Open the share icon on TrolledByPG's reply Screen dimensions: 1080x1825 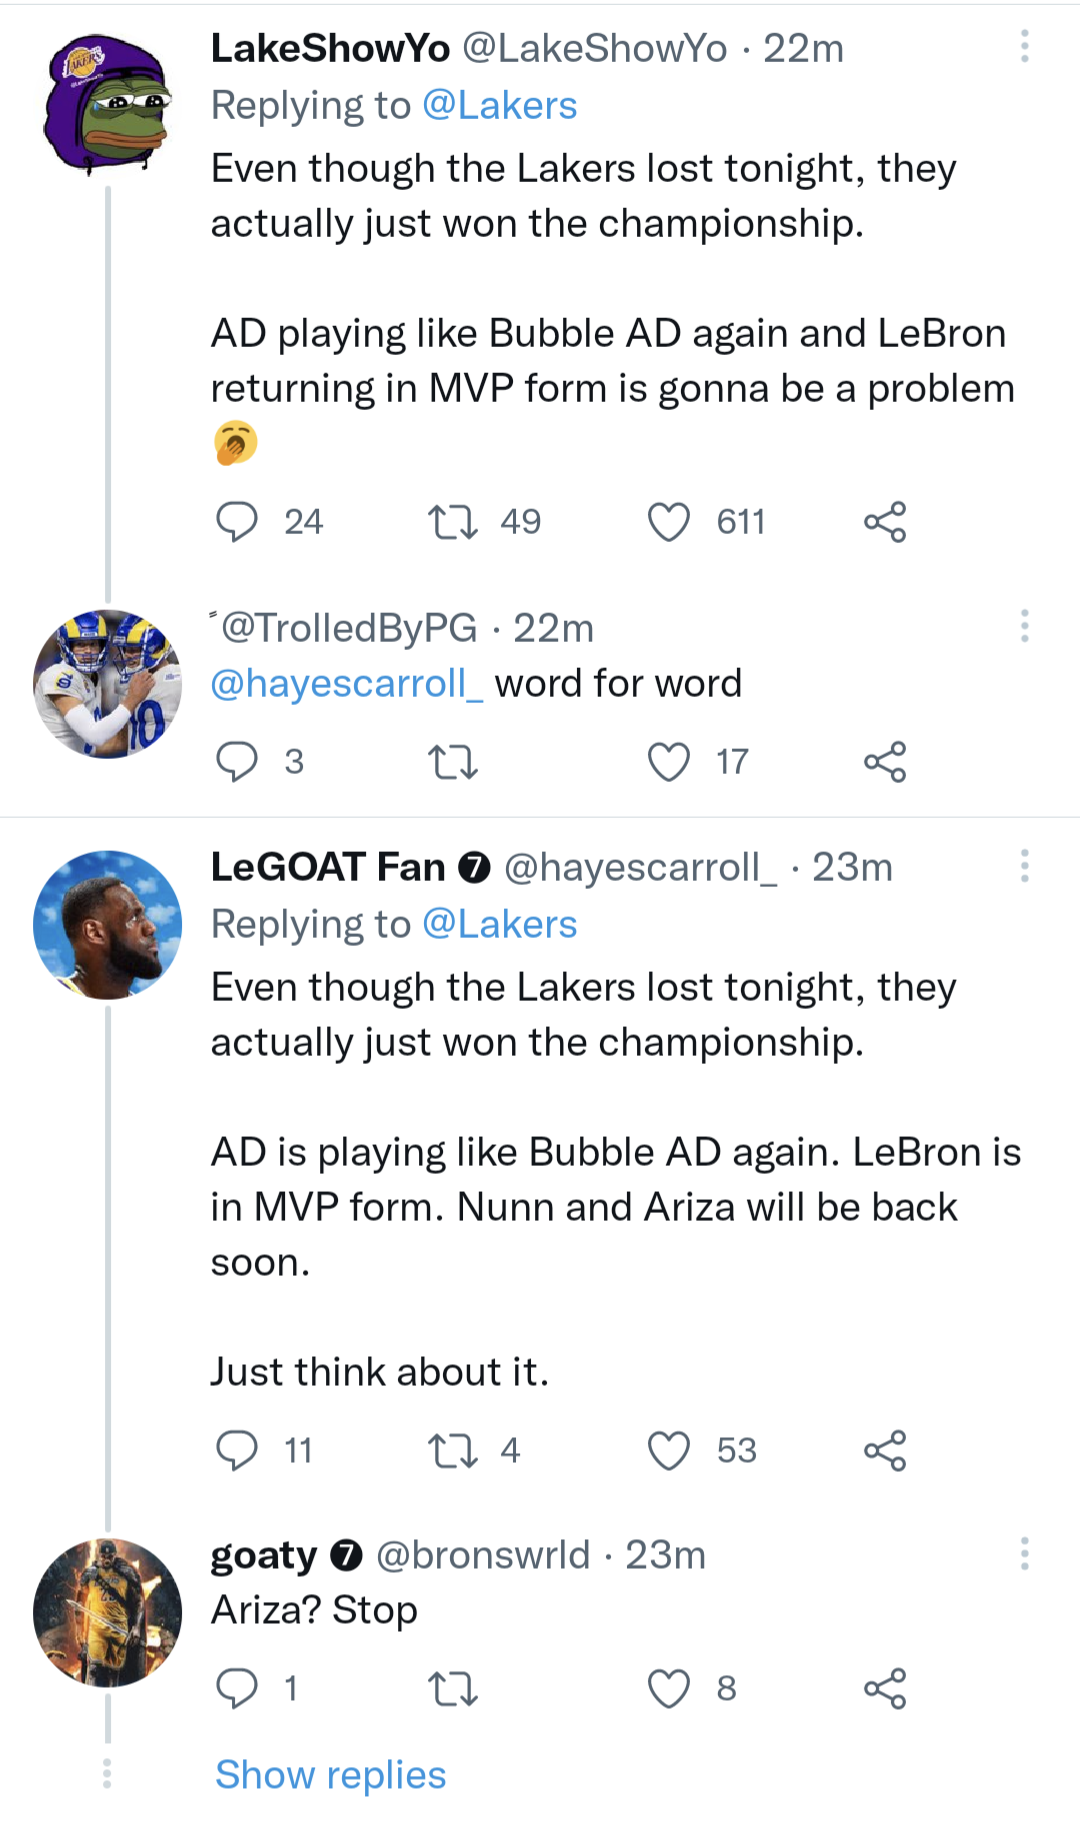886,763
